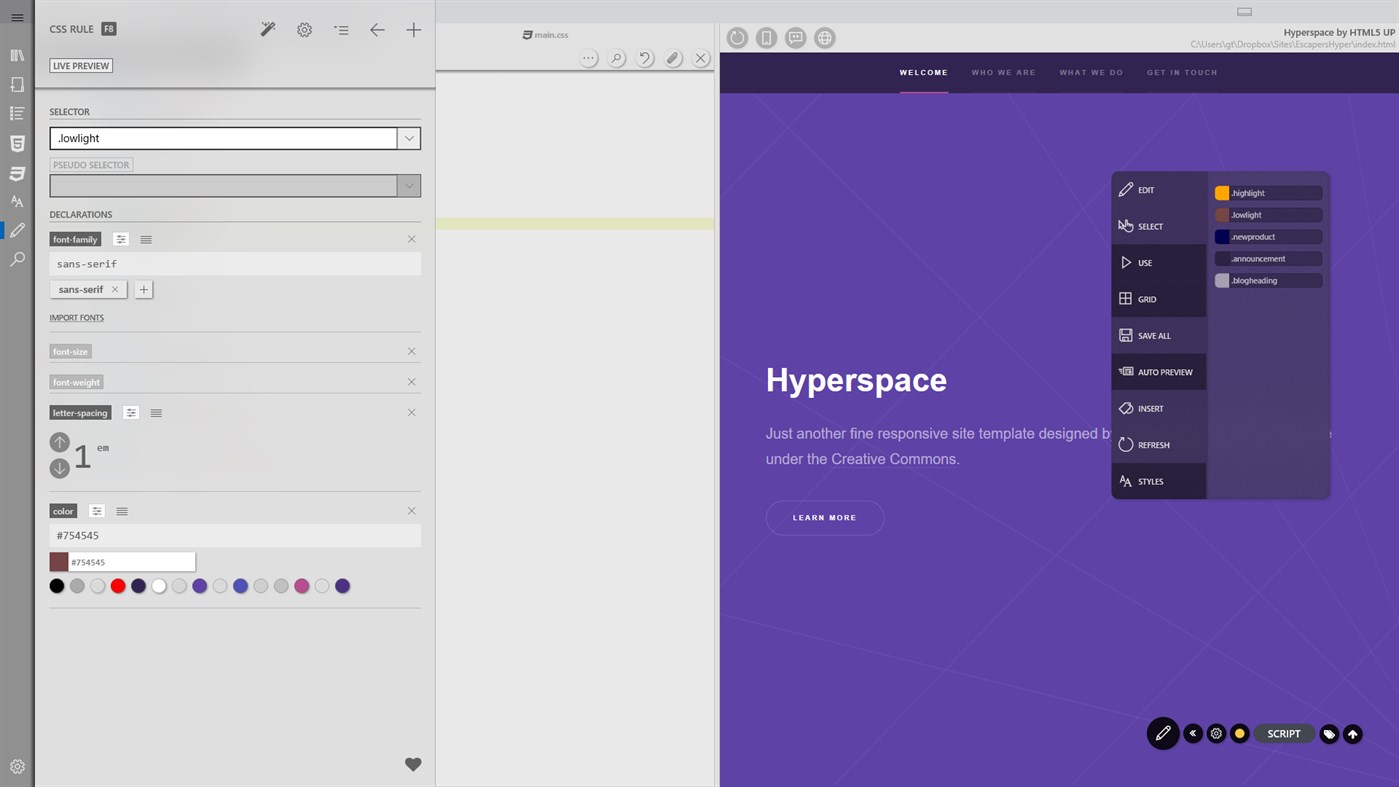
Task: Click the heart icon at panel bottom
Action: 413,764
